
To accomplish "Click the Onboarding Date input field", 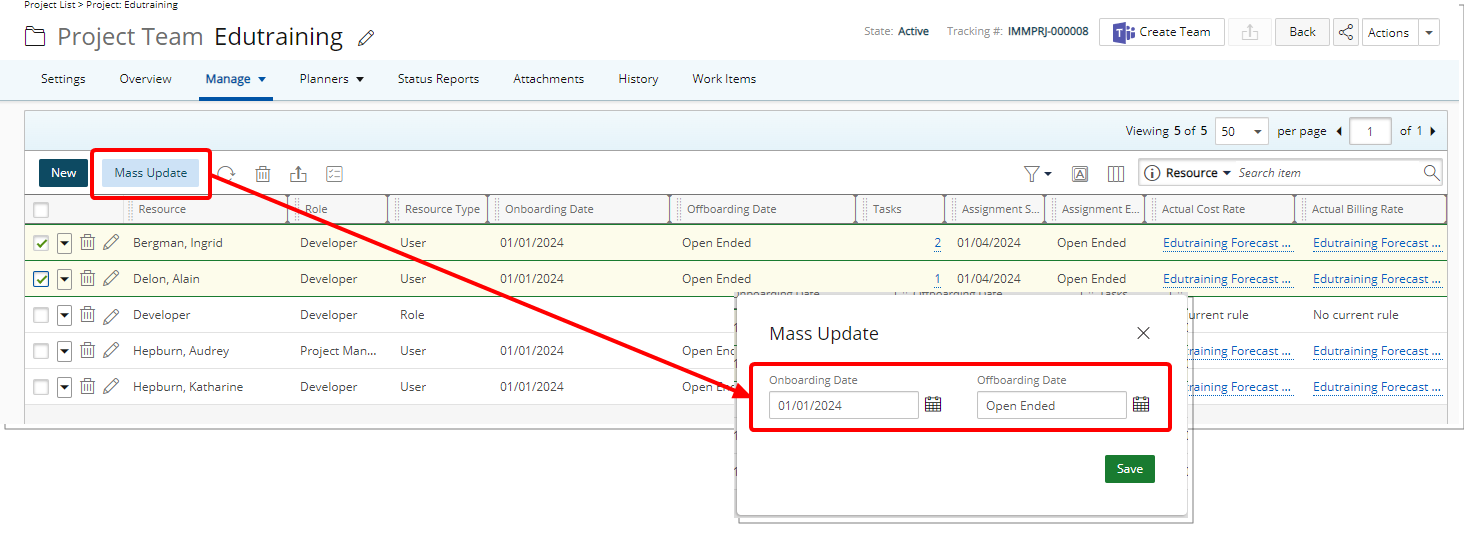I will [x=843, y=405].
